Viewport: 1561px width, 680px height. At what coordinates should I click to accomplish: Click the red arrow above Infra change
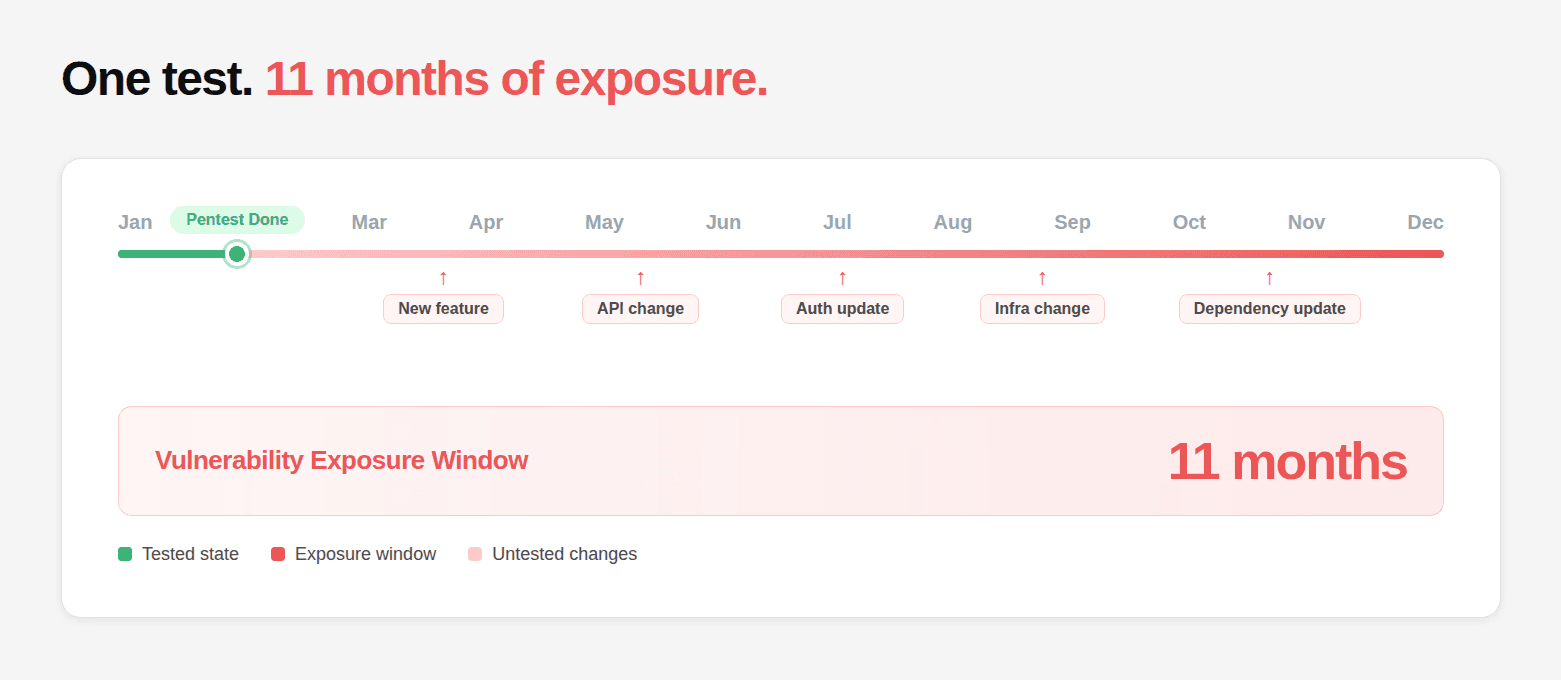click(1042, 278)
